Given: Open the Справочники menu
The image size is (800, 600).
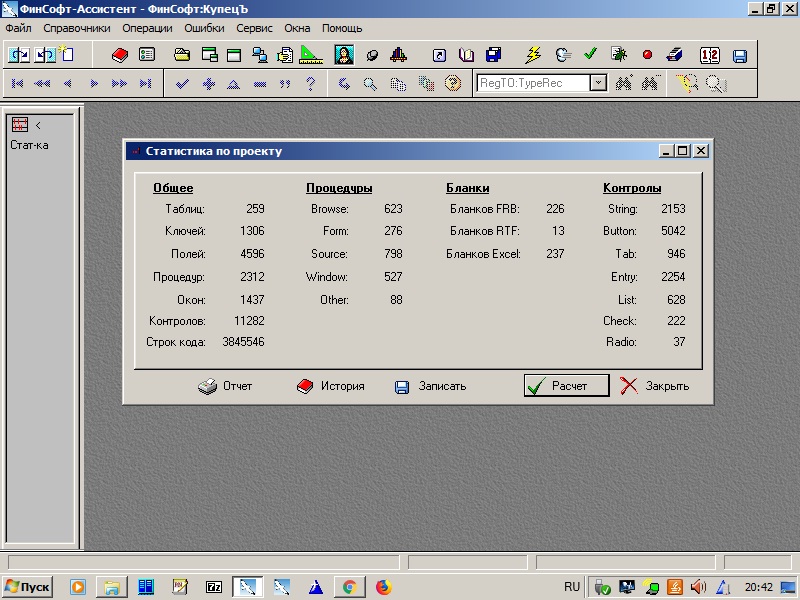Looking at the screenshot, I should coord(77,28).
